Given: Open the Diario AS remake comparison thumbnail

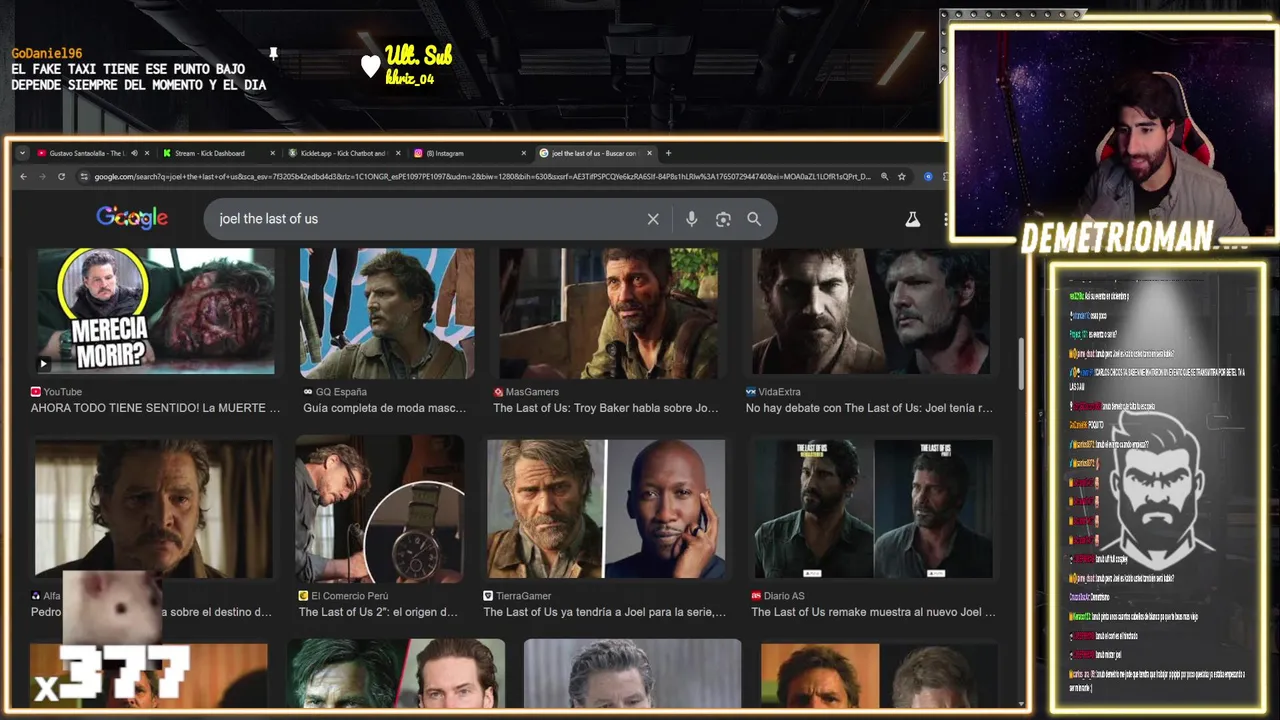Looking at the screenshot, I should (x=873, y=508).
